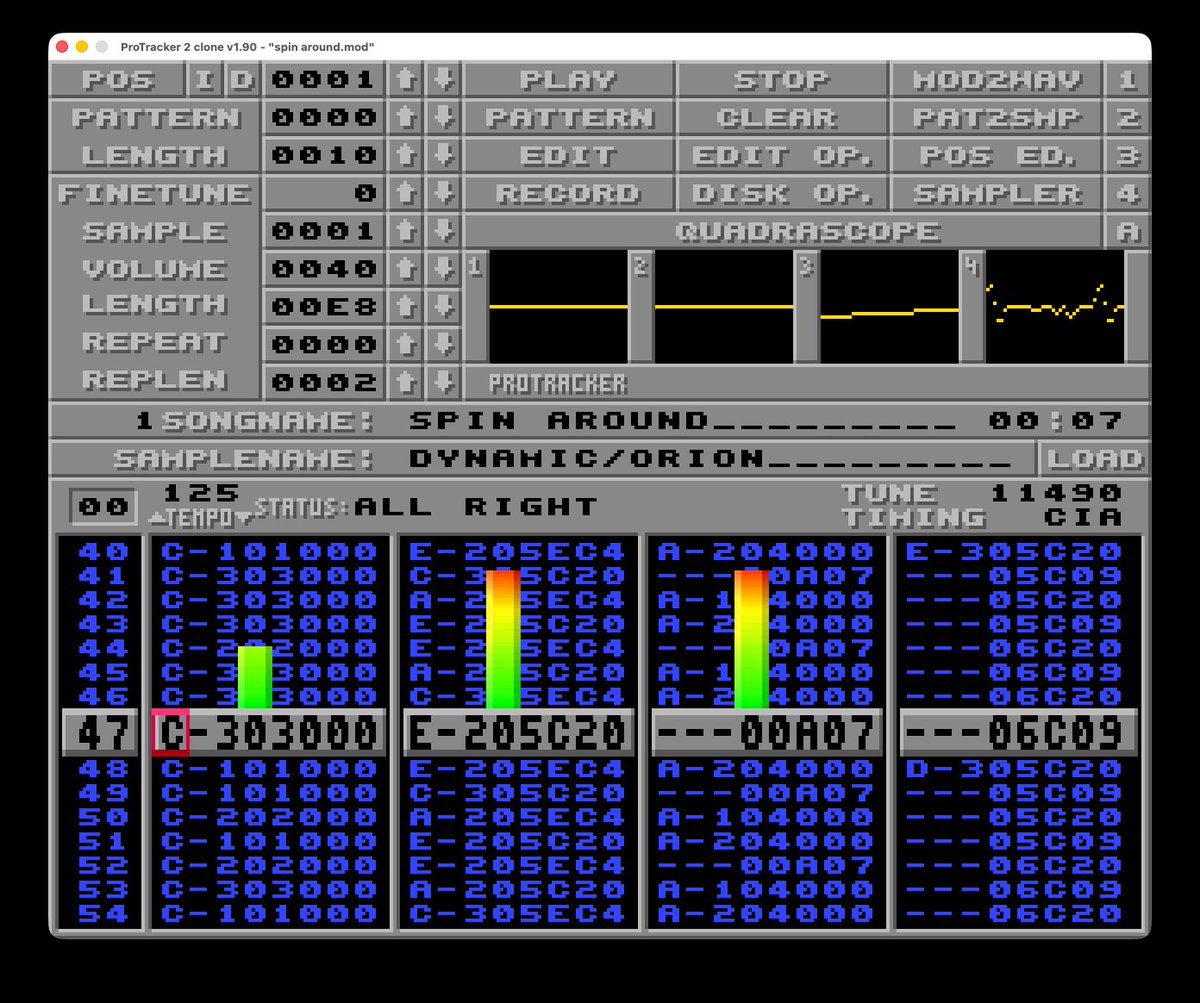The height and width of the screenshot is (1003, 1200).
Task: Click the playback time 00:07 display
Action: [1055, 421]
